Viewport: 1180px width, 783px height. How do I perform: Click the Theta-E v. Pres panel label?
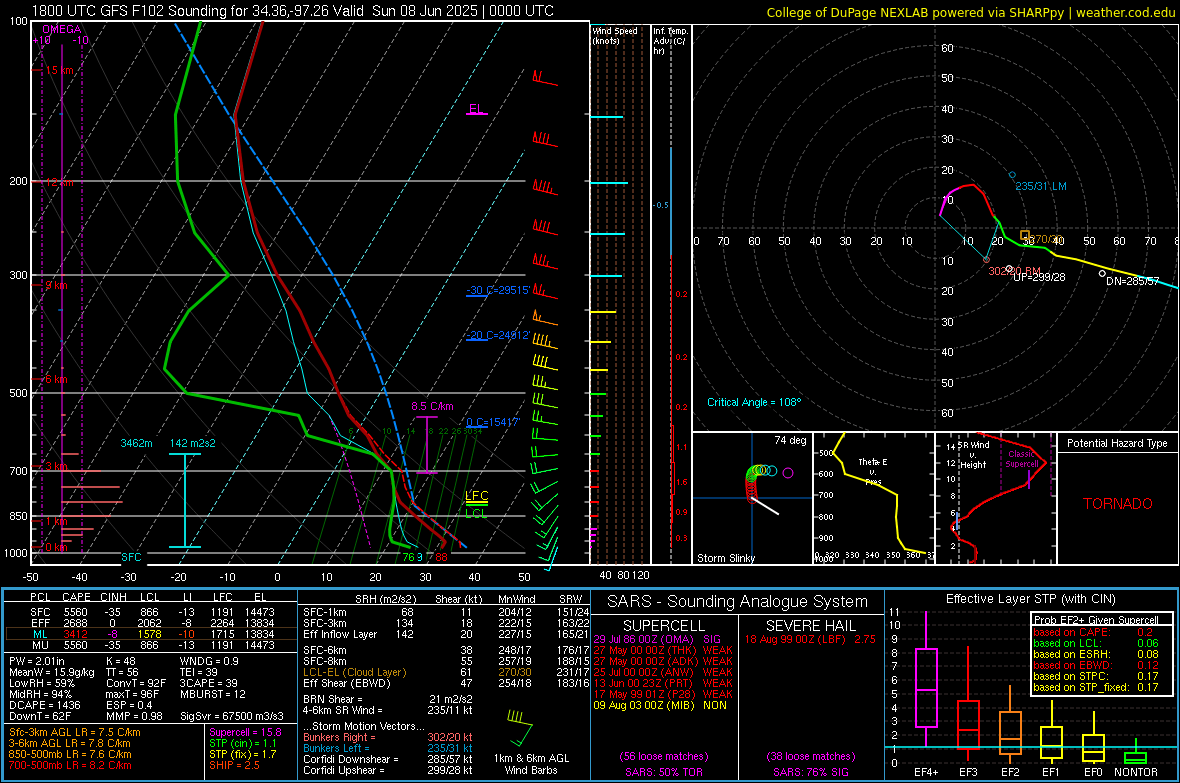click(x=873, y=471)
